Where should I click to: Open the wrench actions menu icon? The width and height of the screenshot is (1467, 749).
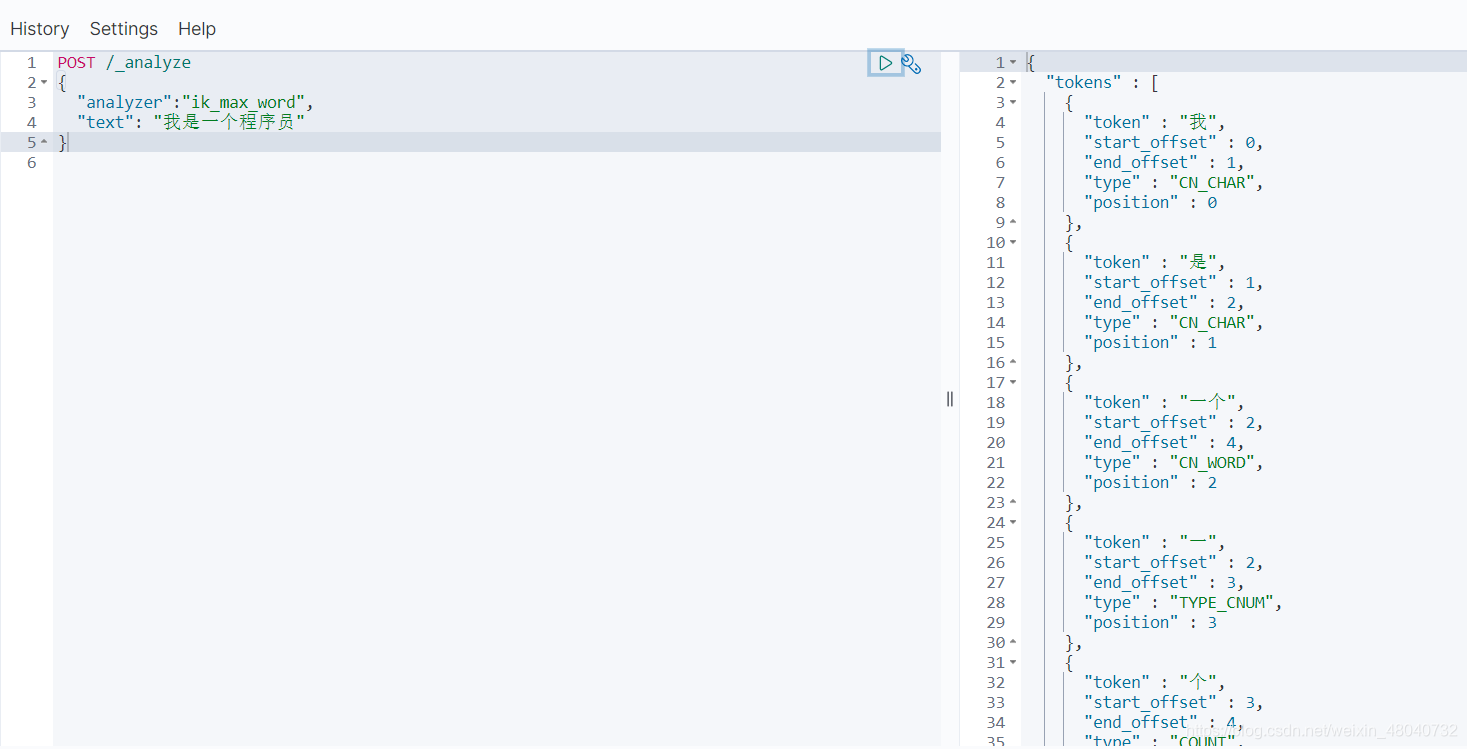coord(911,64)
